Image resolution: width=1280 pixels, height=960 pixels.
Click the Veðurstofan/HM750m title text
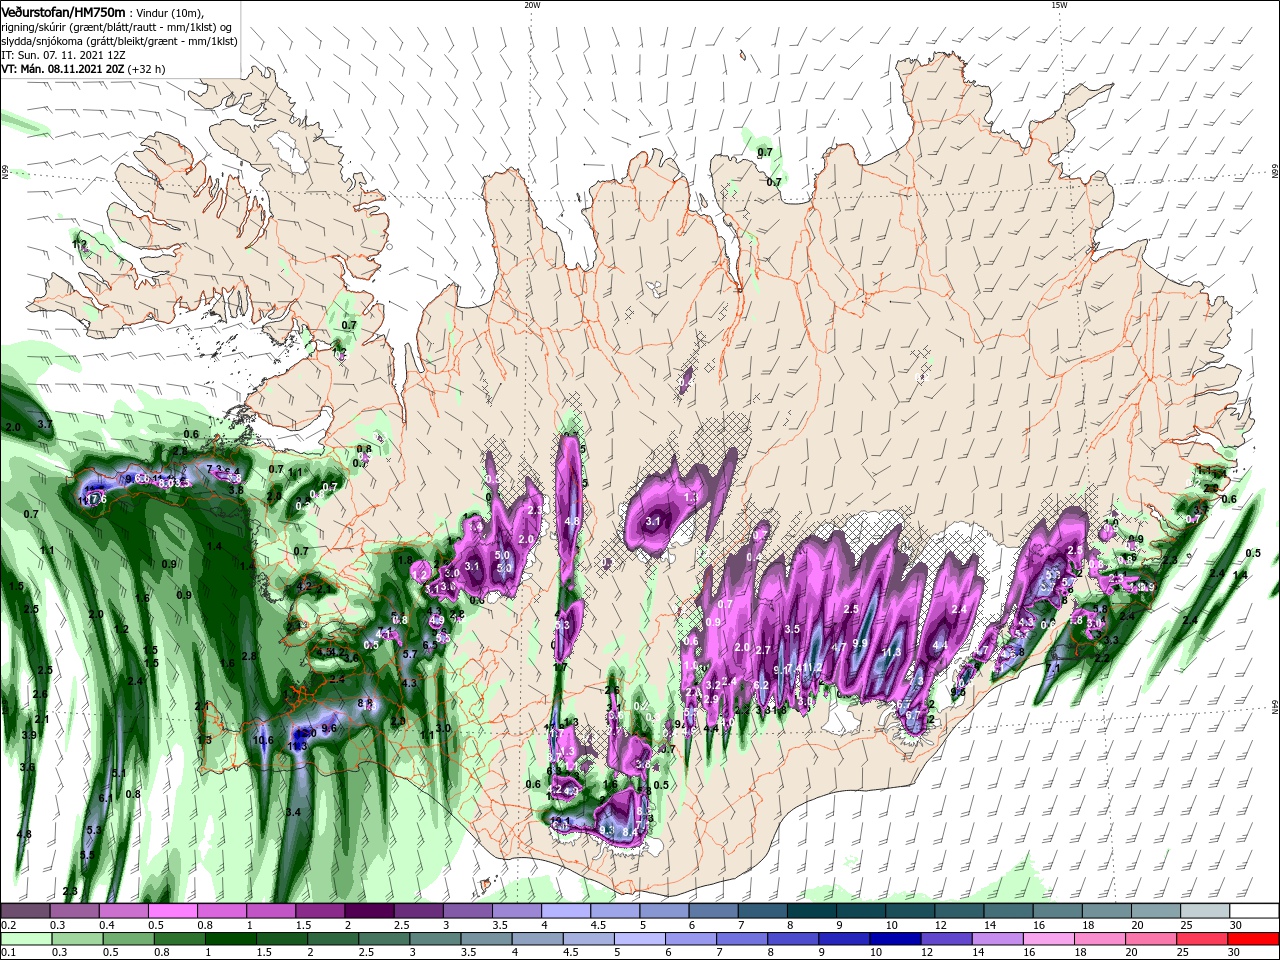(63, 12)
